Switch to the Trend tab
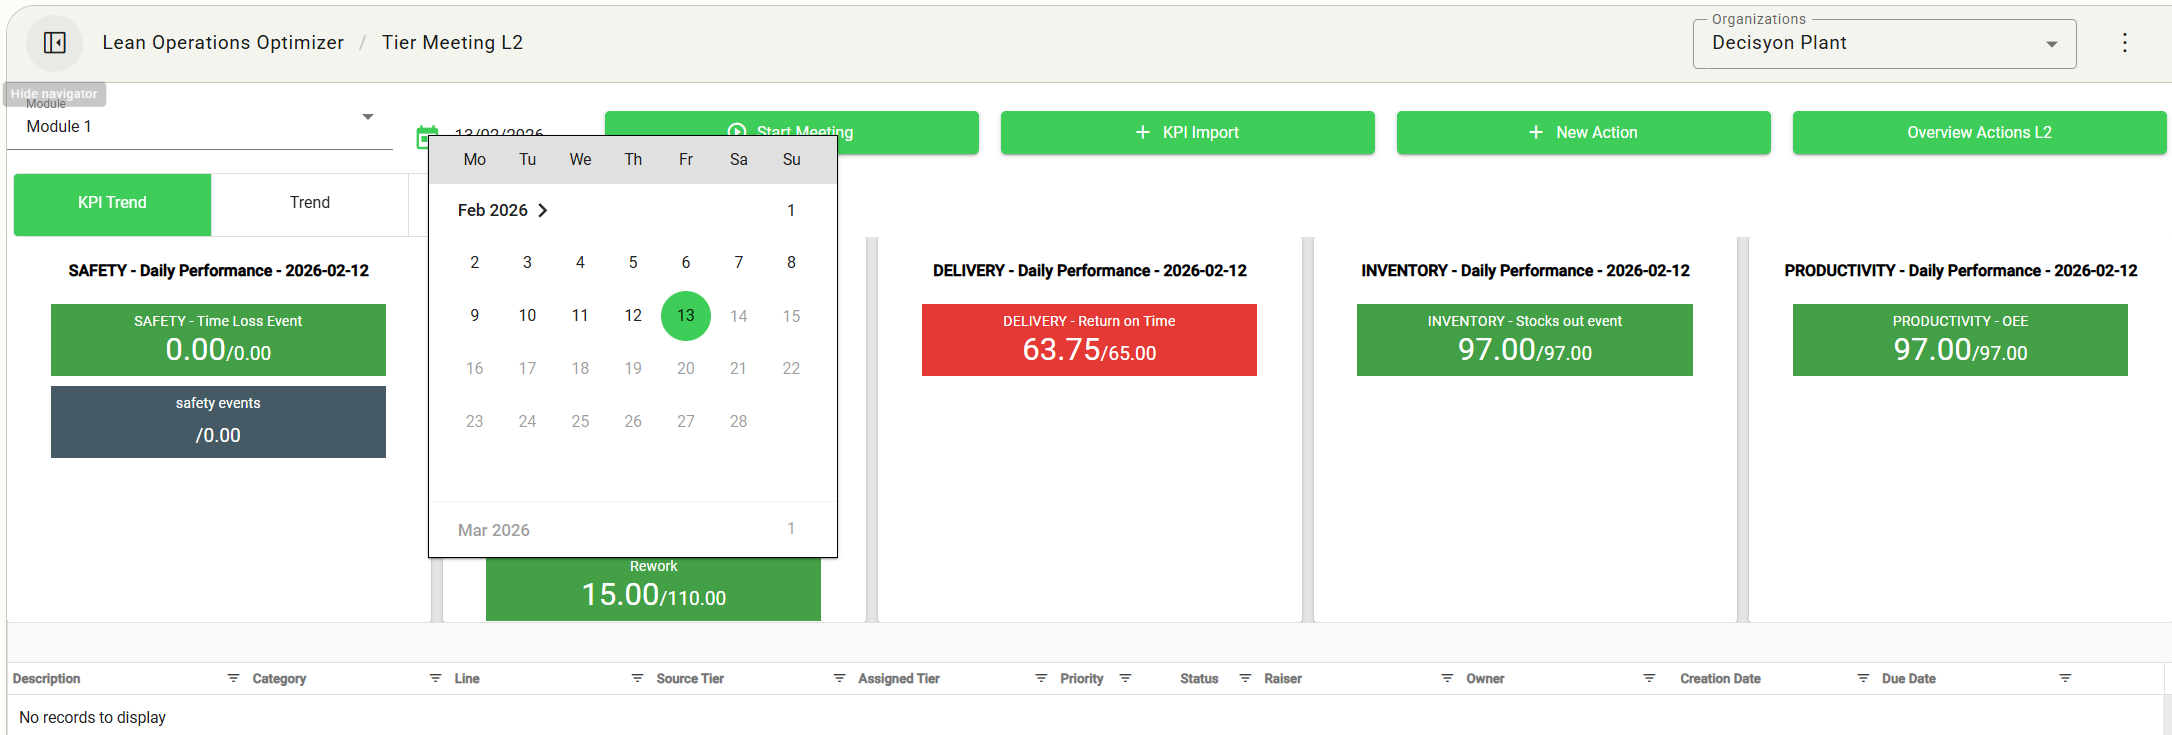Viewport: 2172px width, 735px height. coord(309,203)
